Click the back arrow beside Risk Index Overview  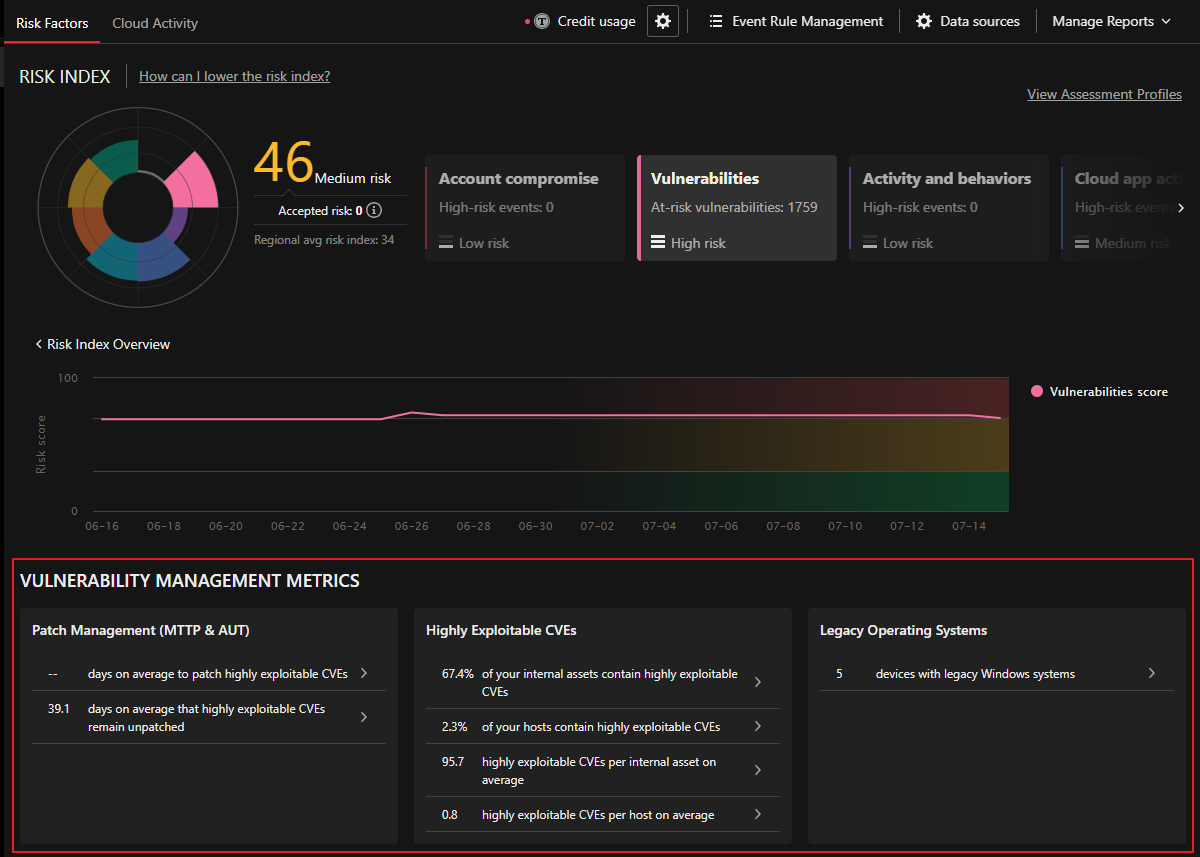(x=39, y=344)
